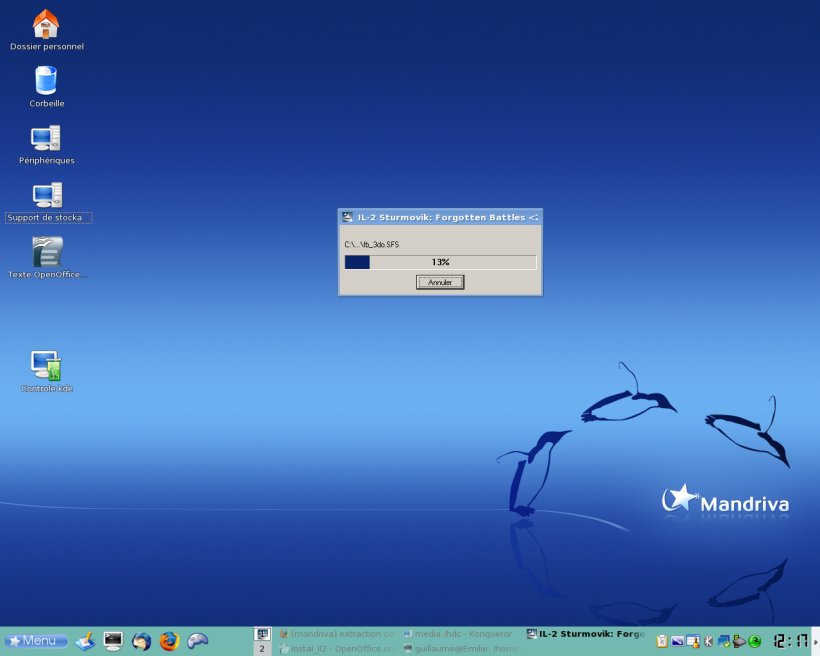Launch Thunderbird mail icon in panel

[141, 641]
